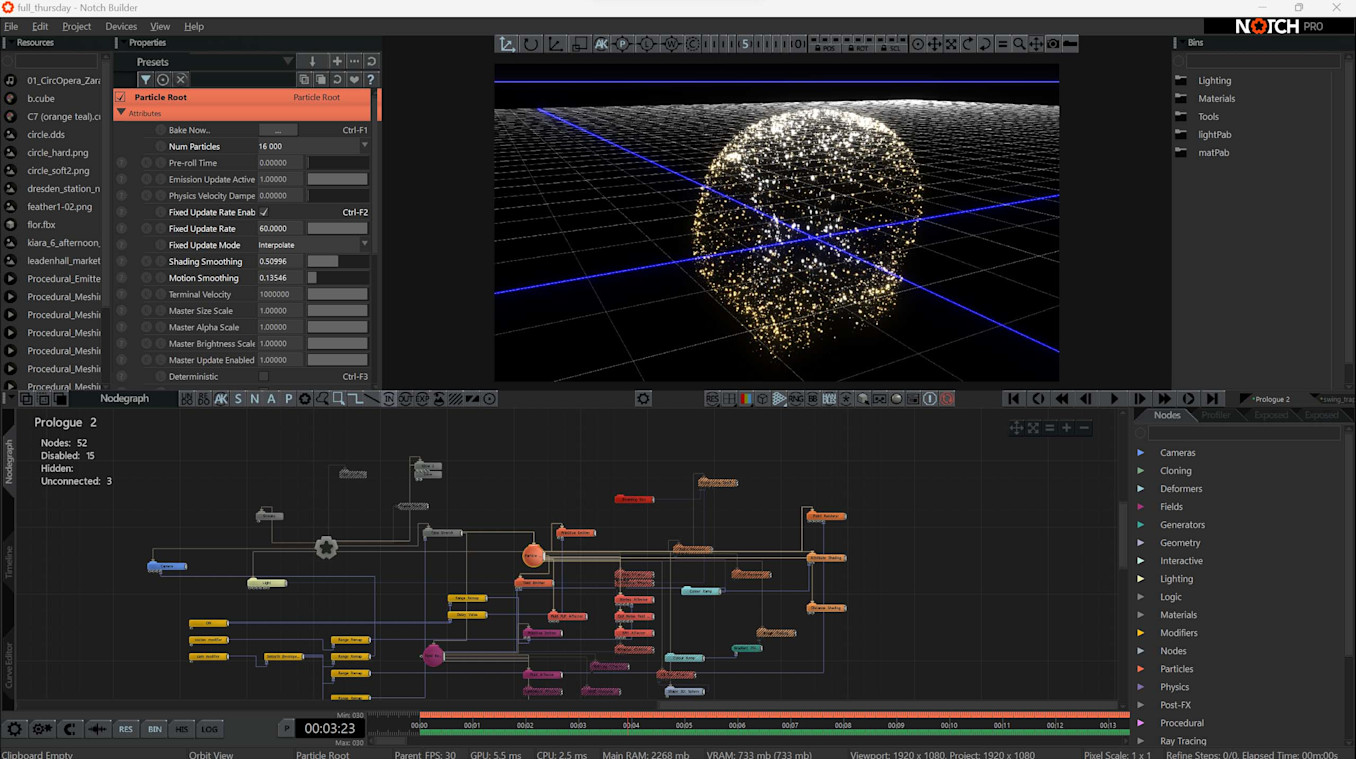
Task: Open the Project menu
Action: 76,26
